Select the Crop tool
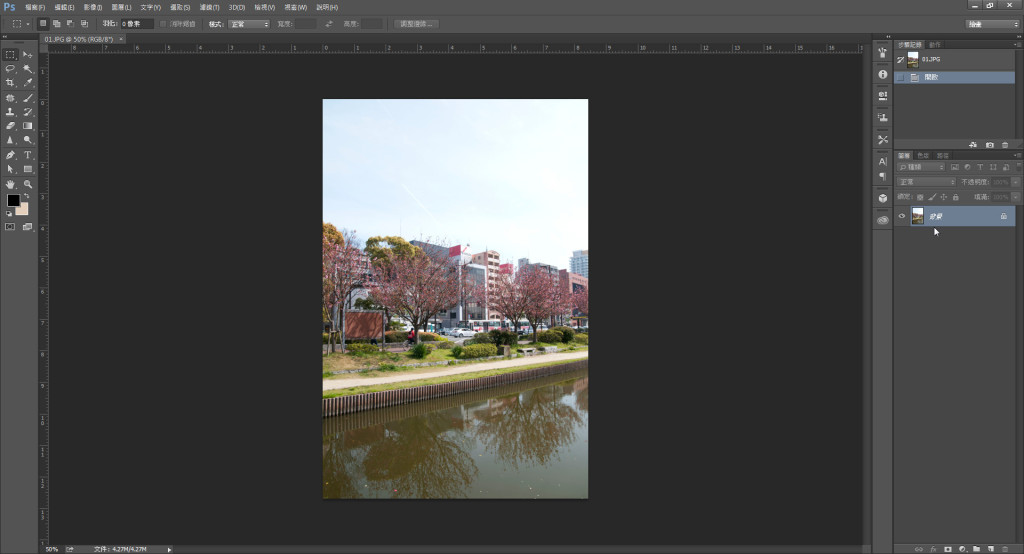The image size is (1024, 554). click(x=10, y=83)
